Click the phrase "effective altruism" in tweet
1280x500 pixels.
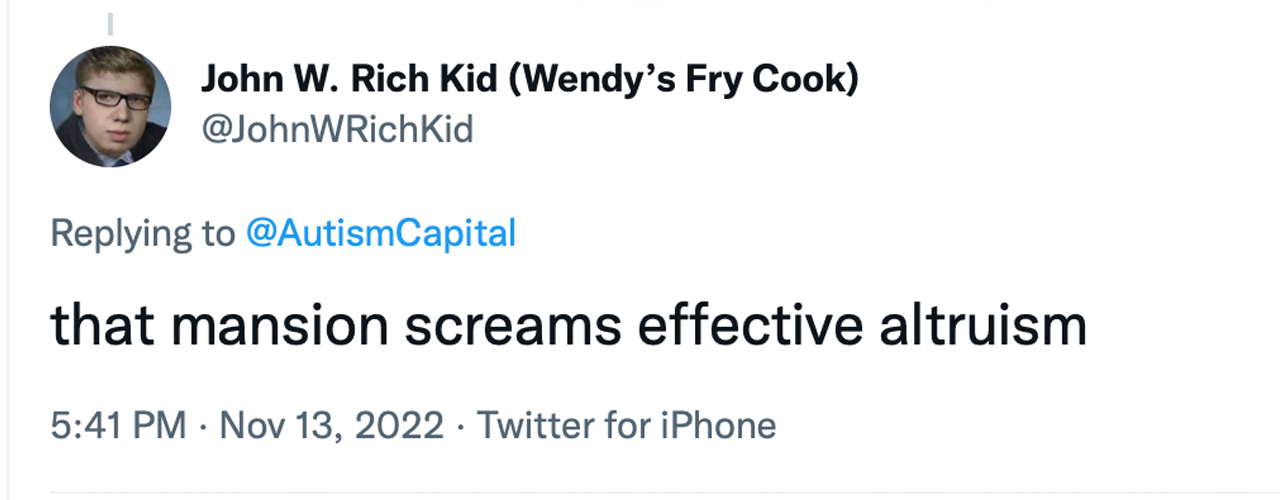pyautogui.click(x=862, y=326)
